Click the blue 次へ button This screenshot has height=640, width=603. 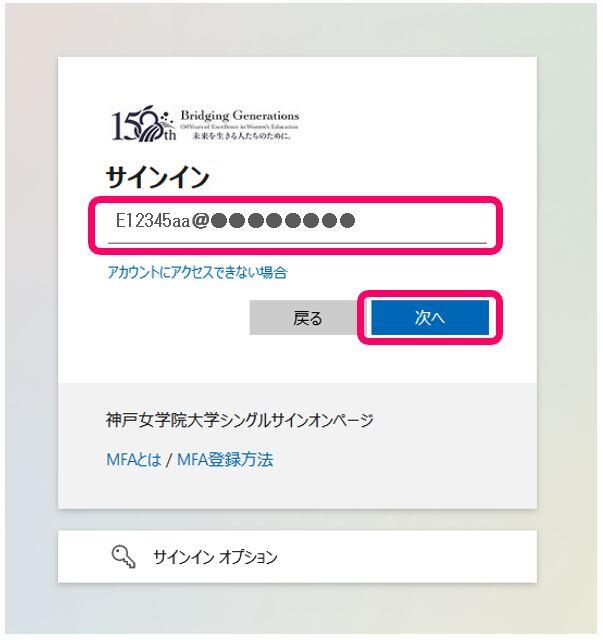(x=430, y=317)
